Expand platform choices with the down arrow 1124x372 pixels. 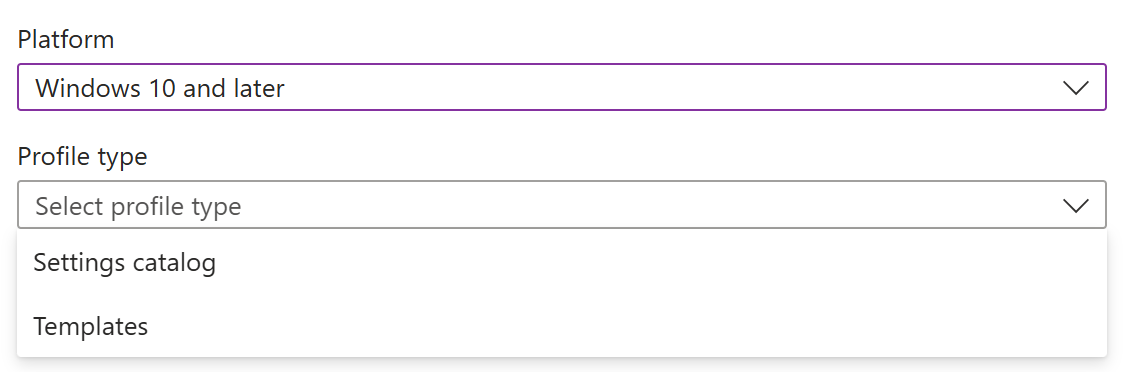pyautogui.click(x=1075, y=88)
